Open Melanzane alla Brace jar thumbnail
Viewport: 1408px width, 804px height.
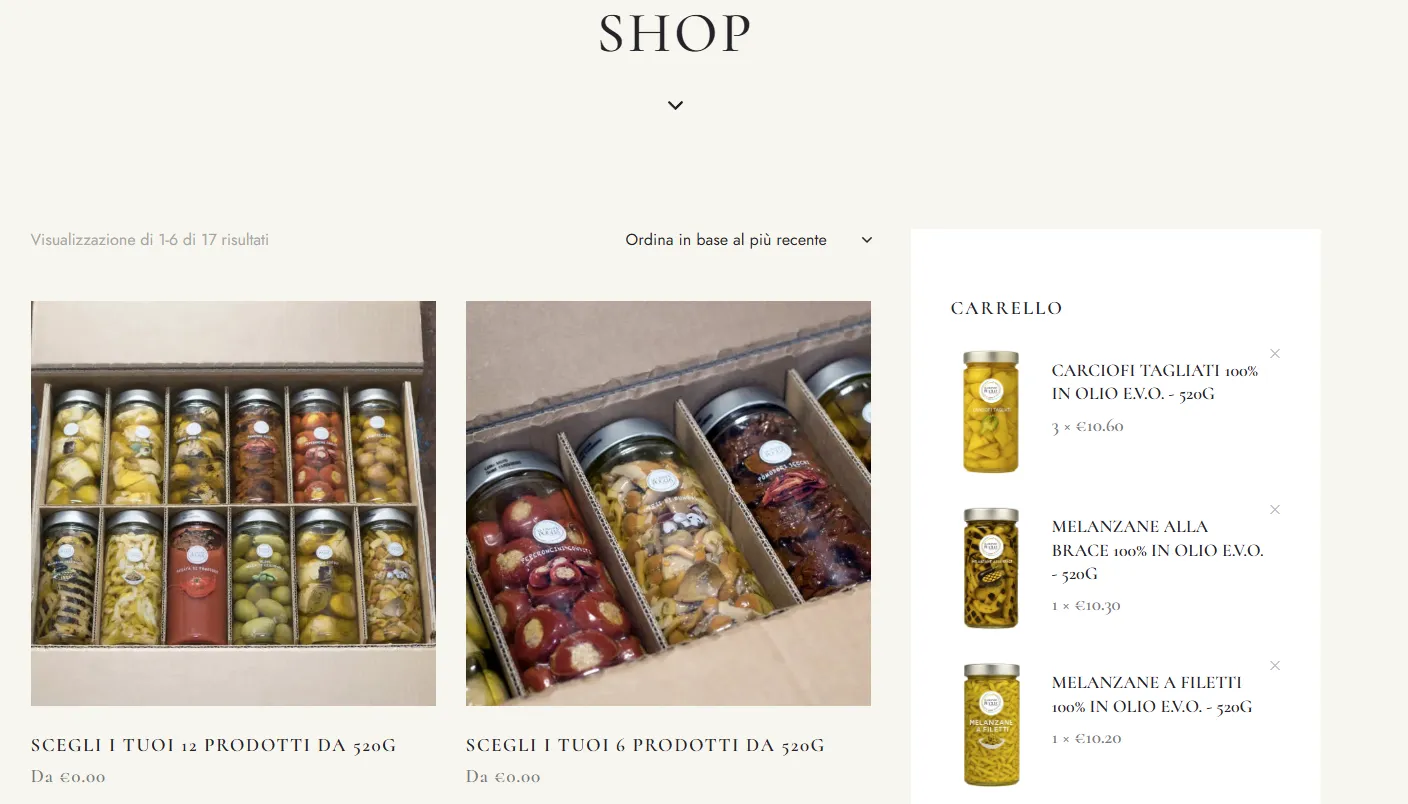pyautogui.click(x=991, y=567)
